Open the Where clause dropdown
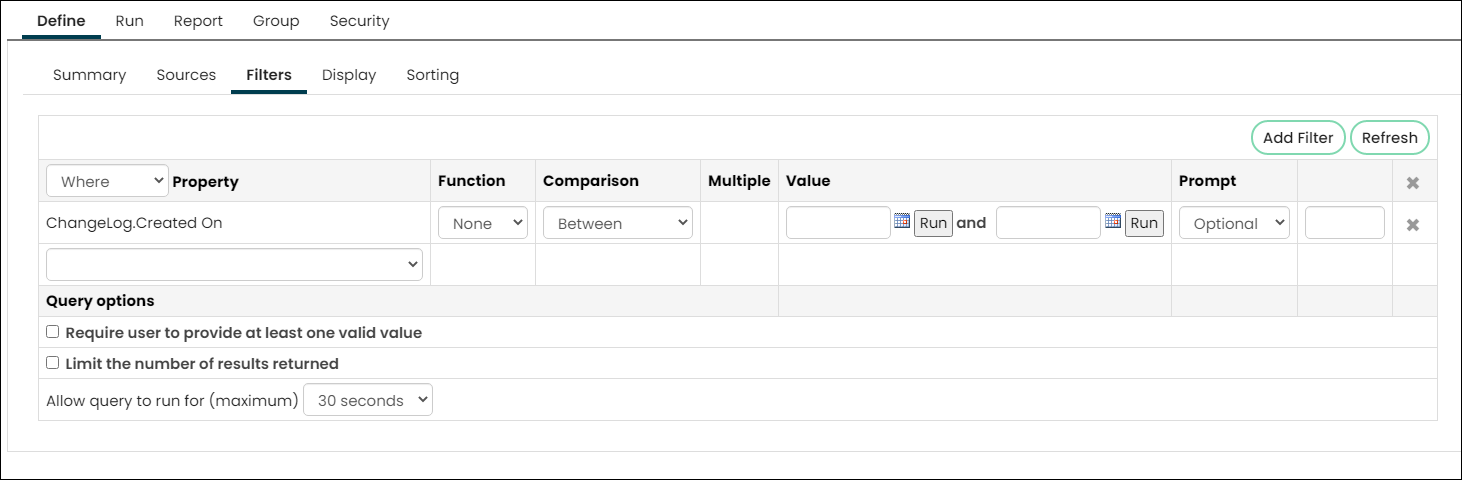This screenshot has width=1462, height=480. pos(108,181)
